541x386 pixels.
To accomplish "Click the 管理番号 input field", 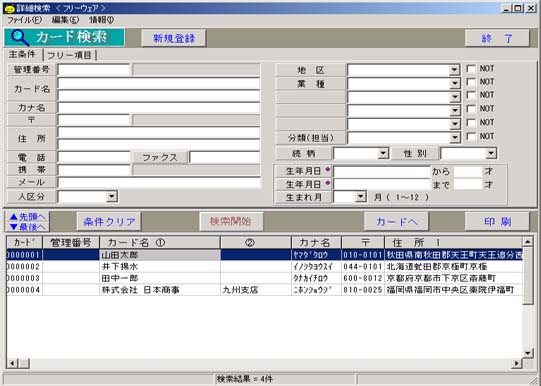I will pos(94,70).
